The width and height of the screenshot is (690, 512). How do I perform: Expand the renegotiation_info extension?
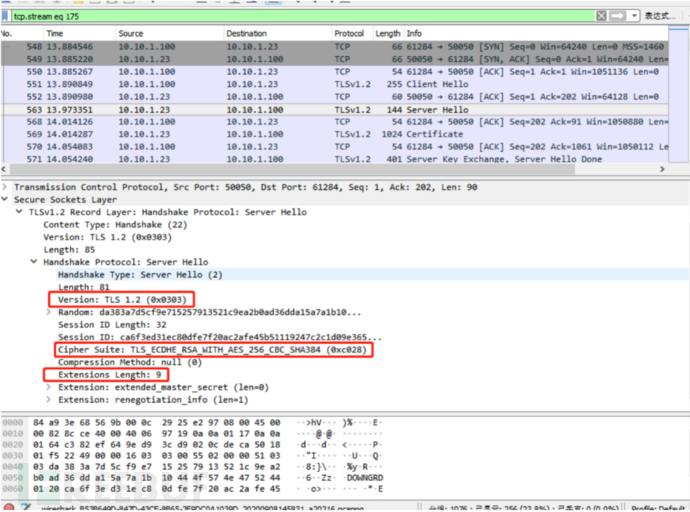coord(48,399)
